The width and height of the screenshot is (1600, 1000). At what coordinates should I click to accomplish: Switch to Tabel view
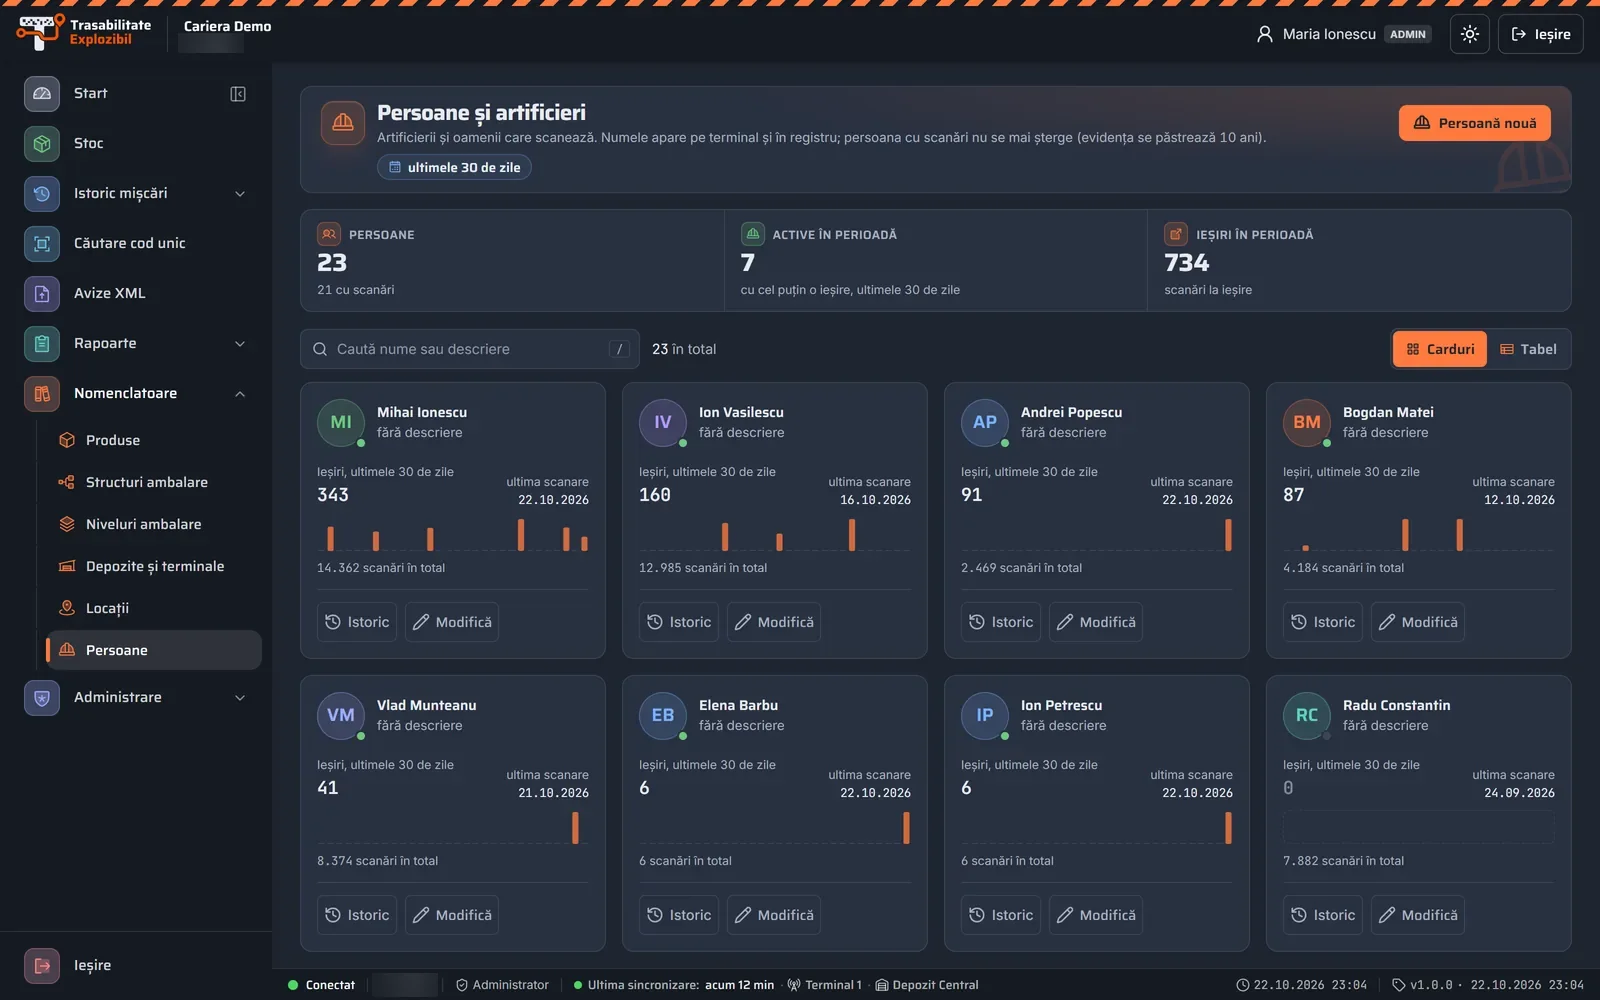click(1528, 349)
